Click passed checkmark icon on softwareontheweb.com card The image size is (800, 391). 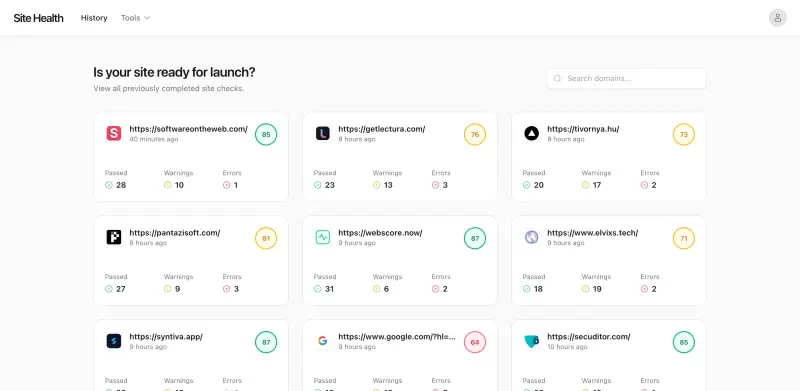click(109, 185)
